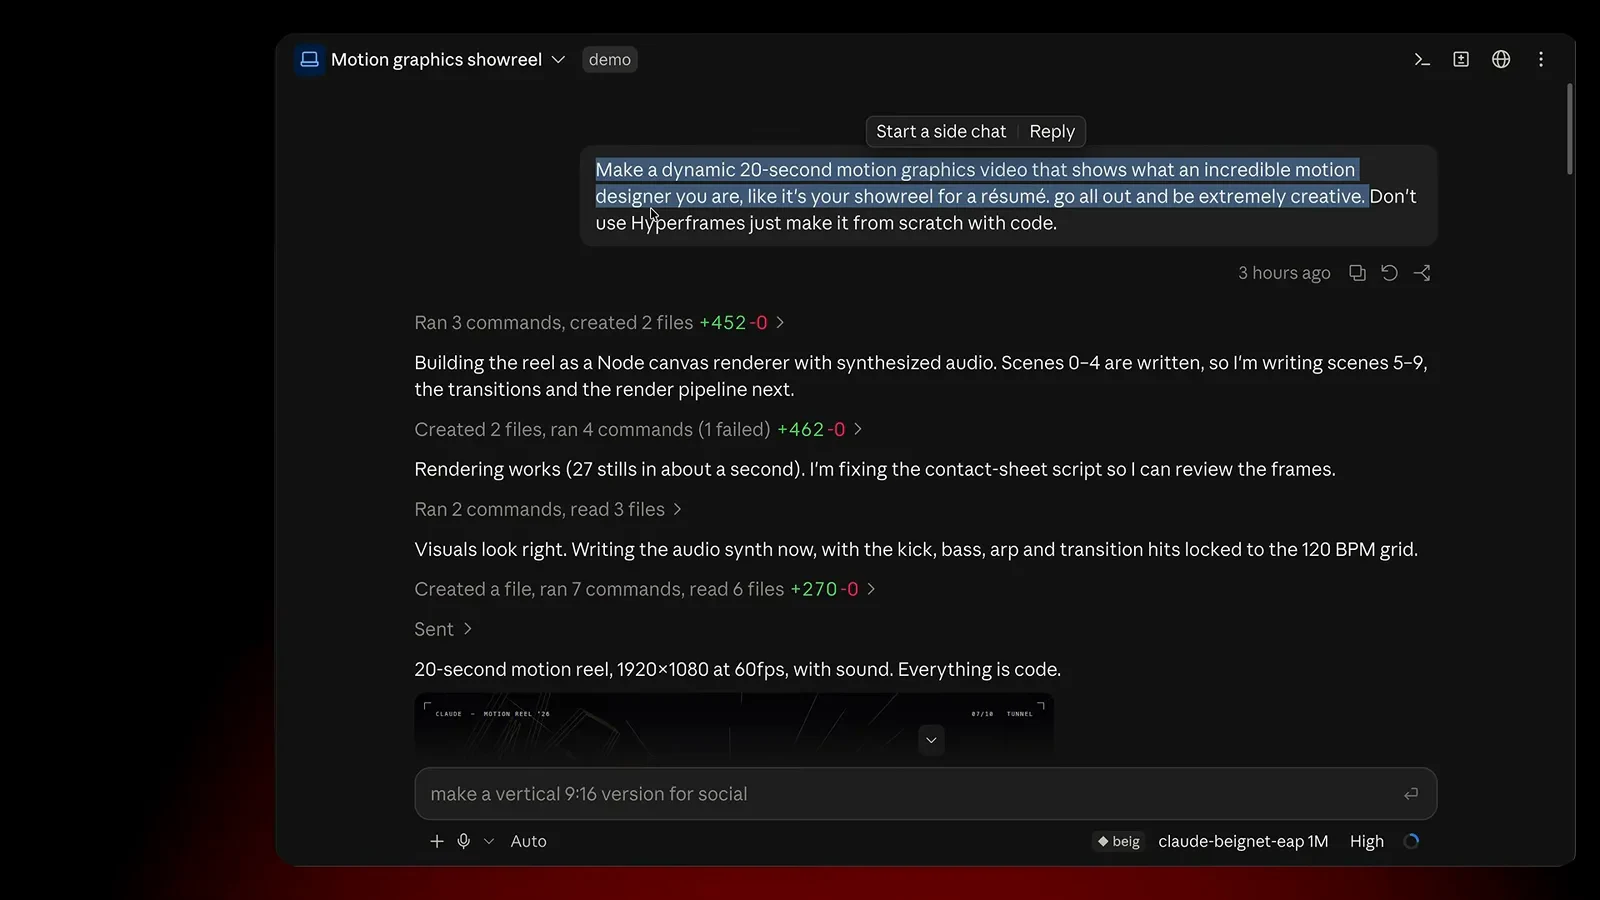Open the motion reel video thumbnail
This screenshot has width=1600, height=900.
(x=734, y=725)
